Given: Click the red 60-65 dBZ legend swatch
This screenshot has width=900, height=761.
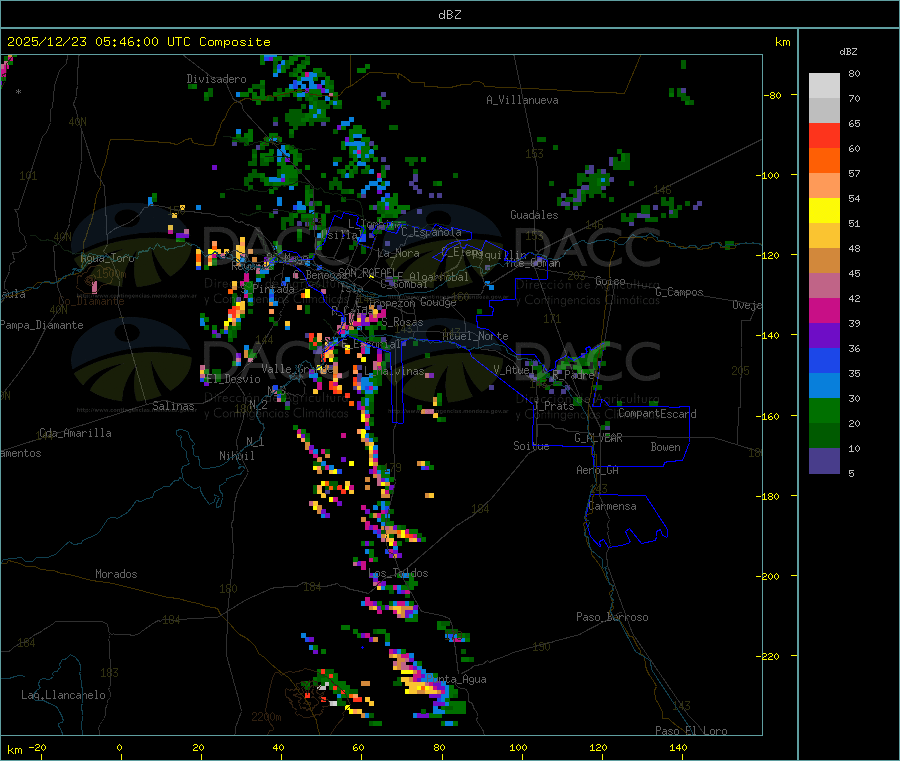Looking at the screenshot, I should (x=824, y=135).
